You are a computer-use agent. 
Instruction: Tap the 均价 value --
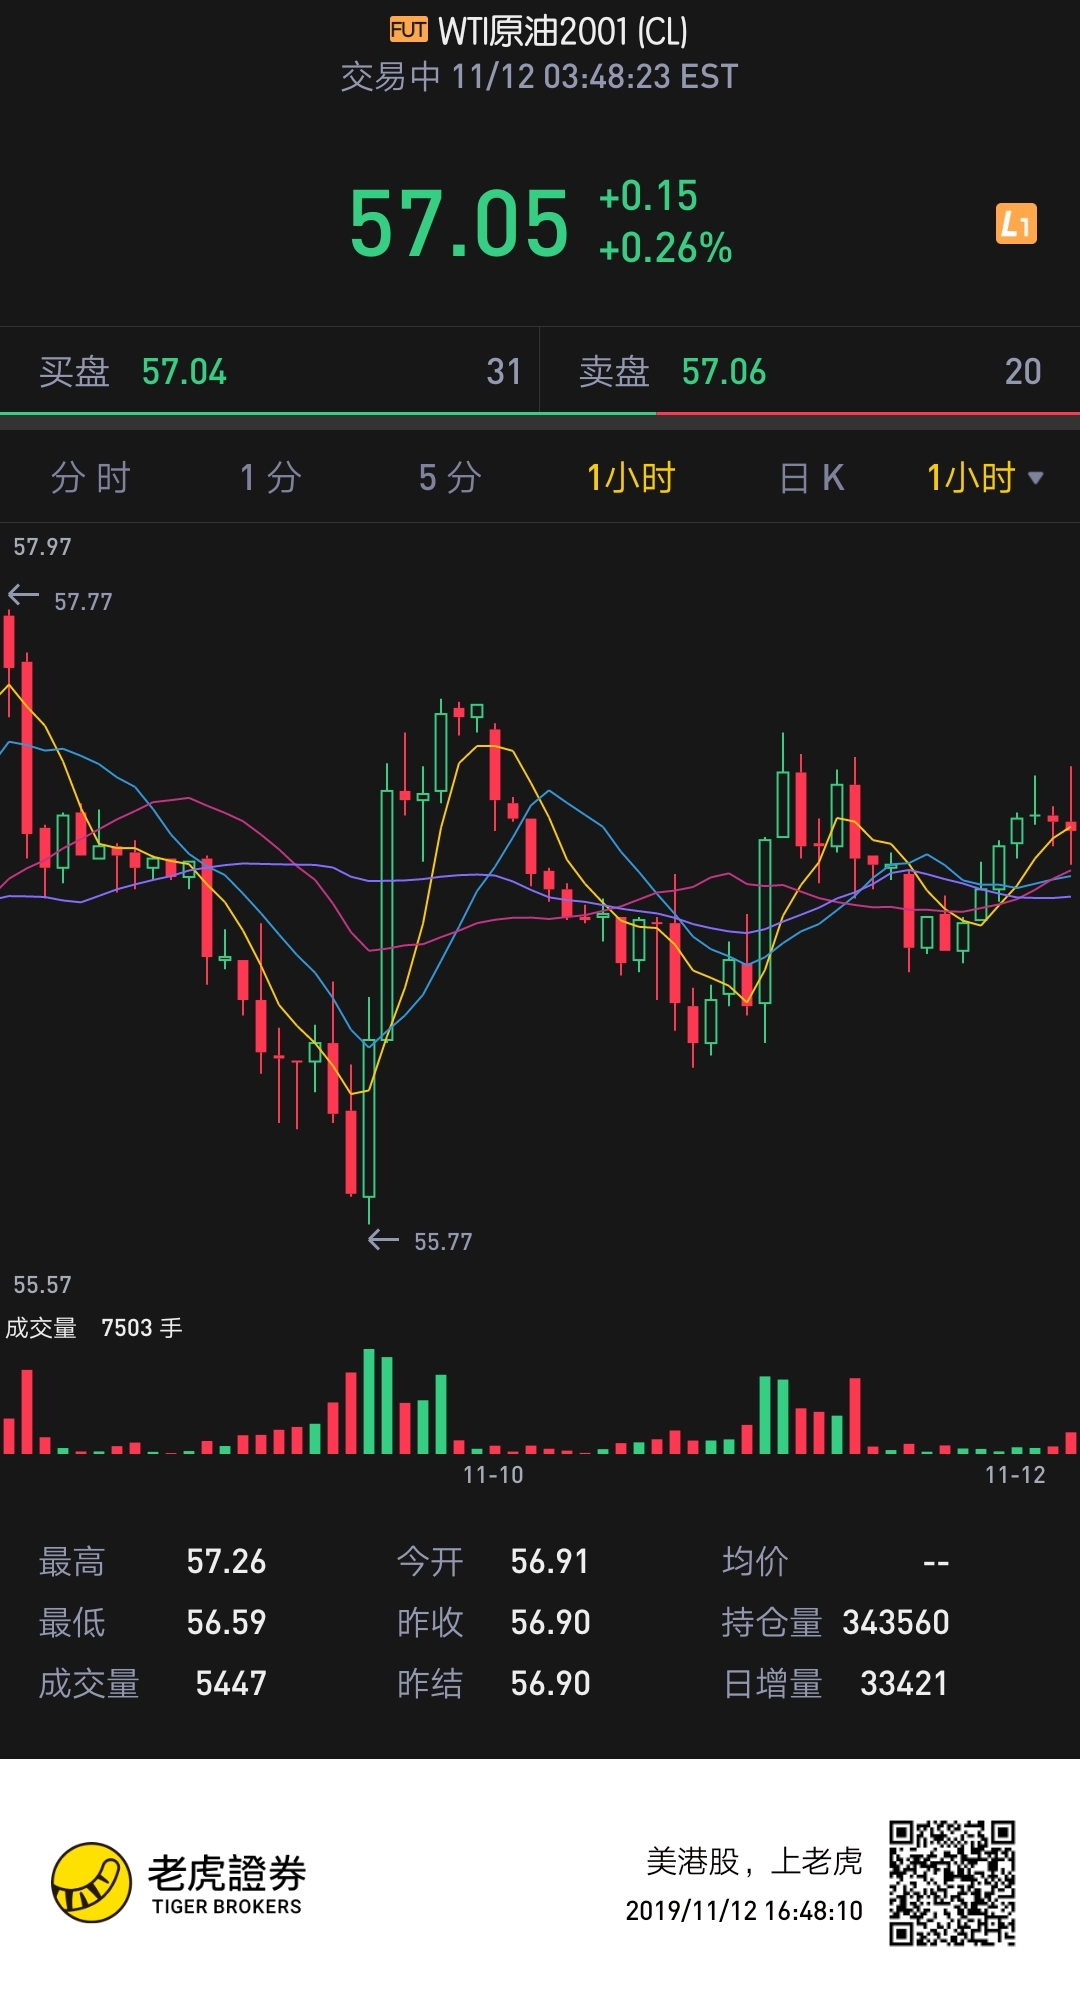pos(936,1562)
